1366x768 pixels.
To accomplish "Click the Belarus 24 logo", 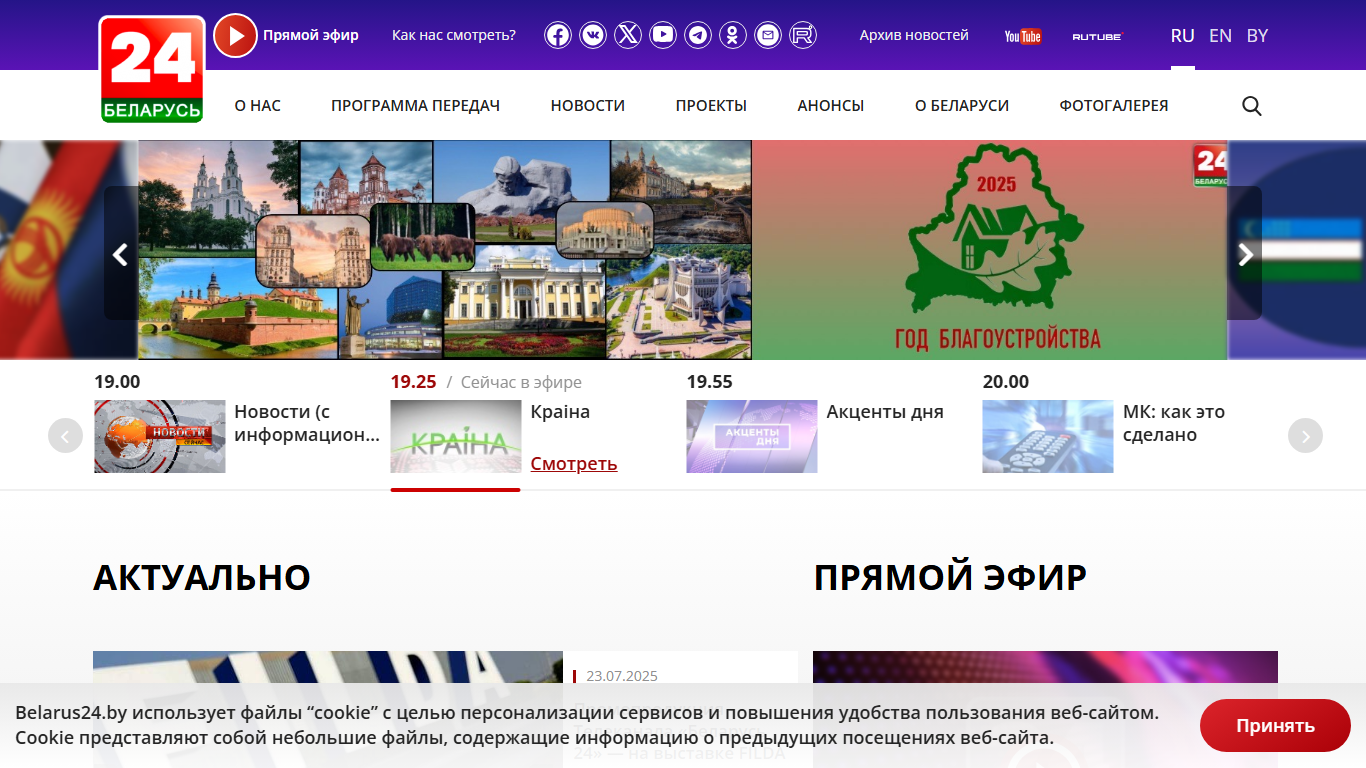I will [x=152, y=69].
